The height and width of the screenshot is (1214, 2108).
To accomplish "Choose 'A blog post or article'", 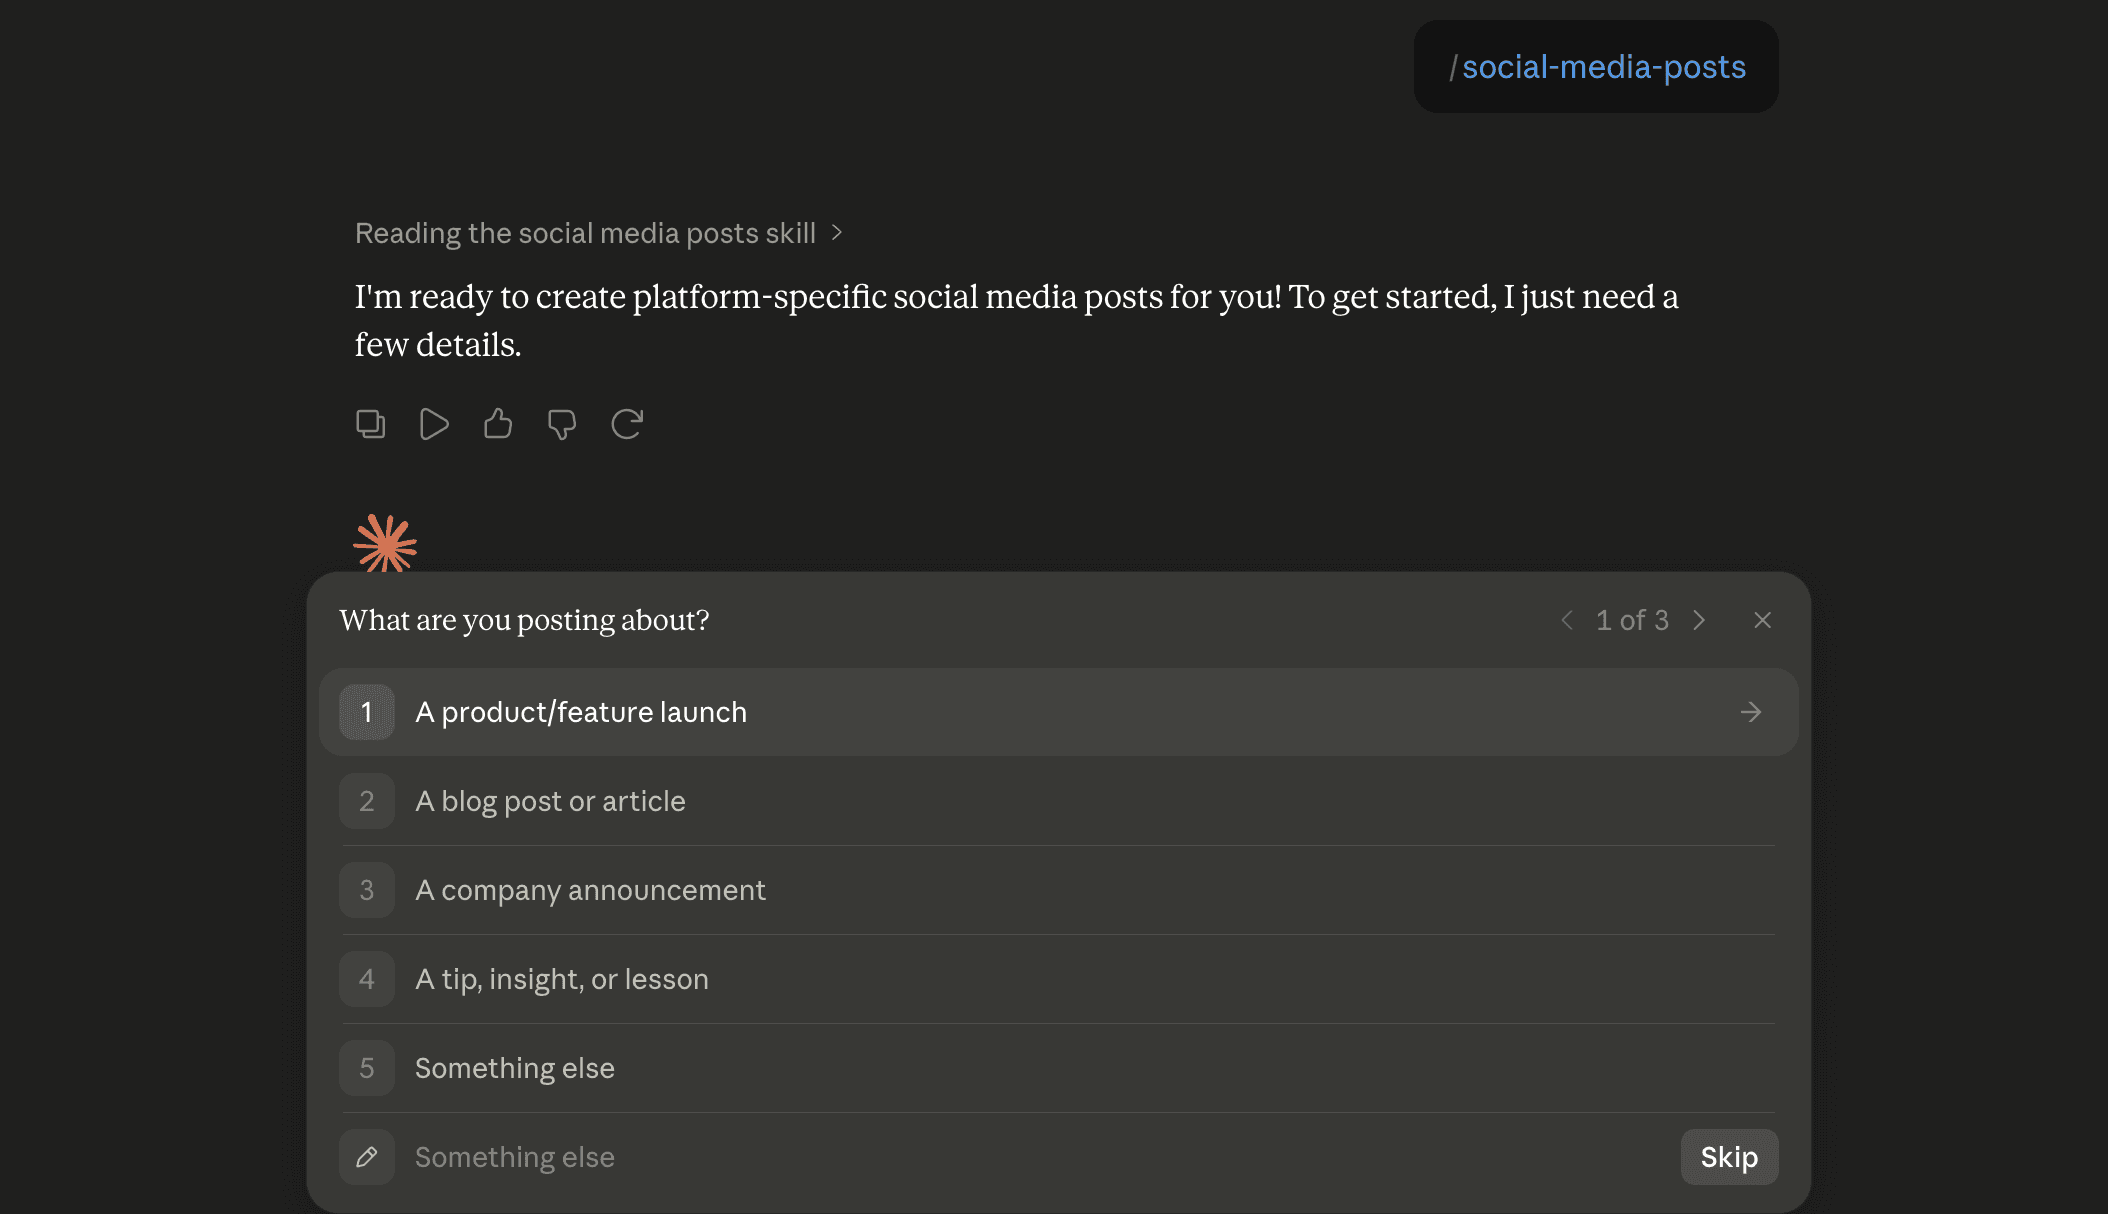I will (x=1058, y=801).
